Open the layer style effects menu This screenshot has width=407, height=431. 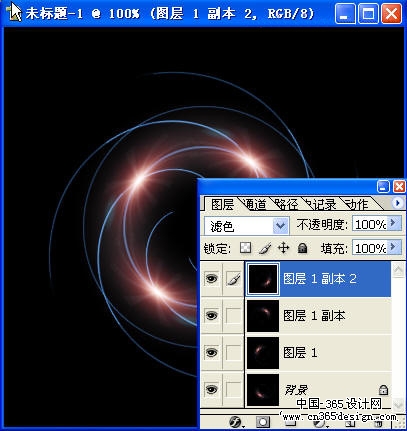pos(236,423)
